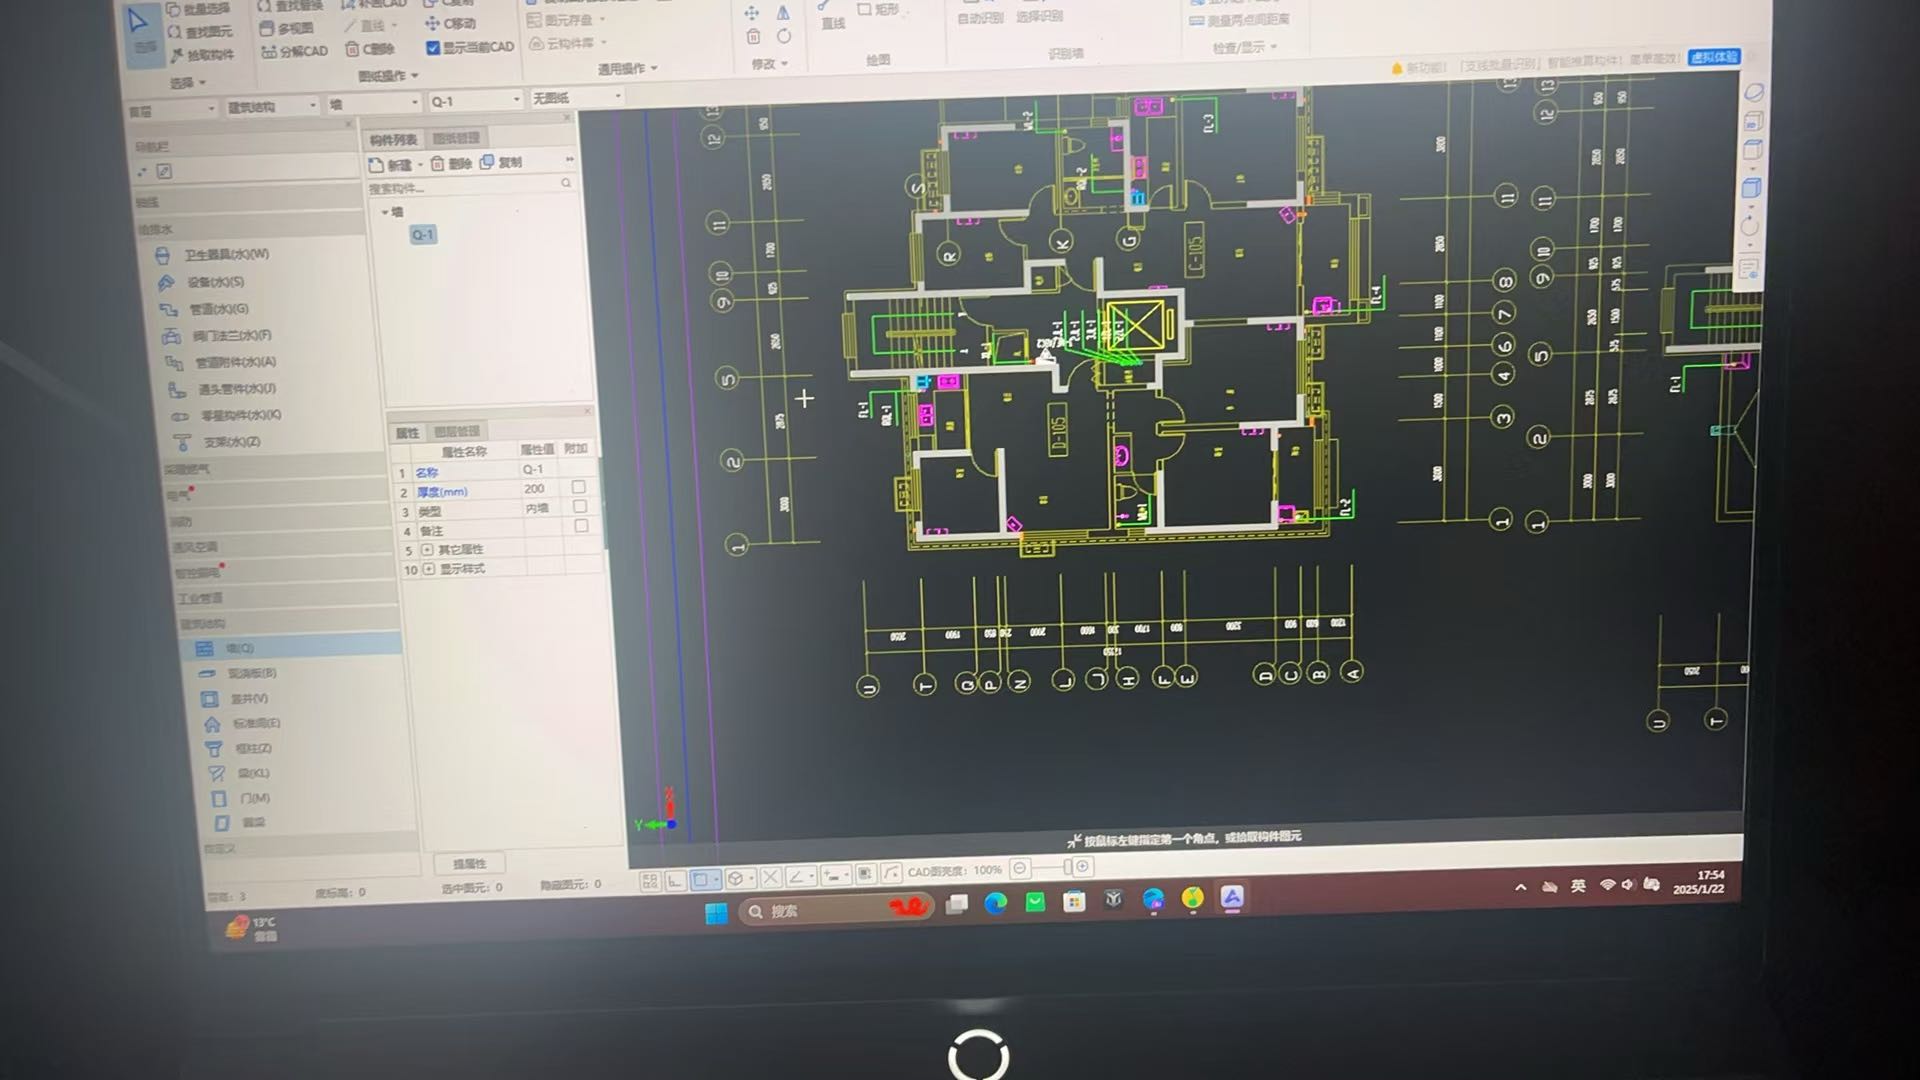This screenshot has height=1080, width=1920.
Task: Select 卫生器具(水)(W) in navigation
Action: click(213, 255)
